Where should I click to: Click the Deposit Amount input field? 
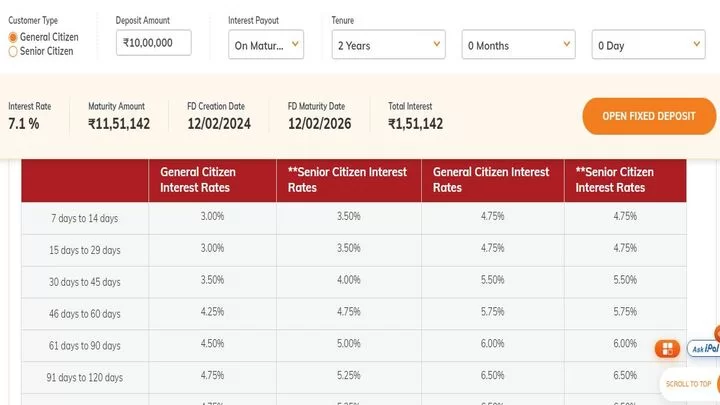coord(153,43)
